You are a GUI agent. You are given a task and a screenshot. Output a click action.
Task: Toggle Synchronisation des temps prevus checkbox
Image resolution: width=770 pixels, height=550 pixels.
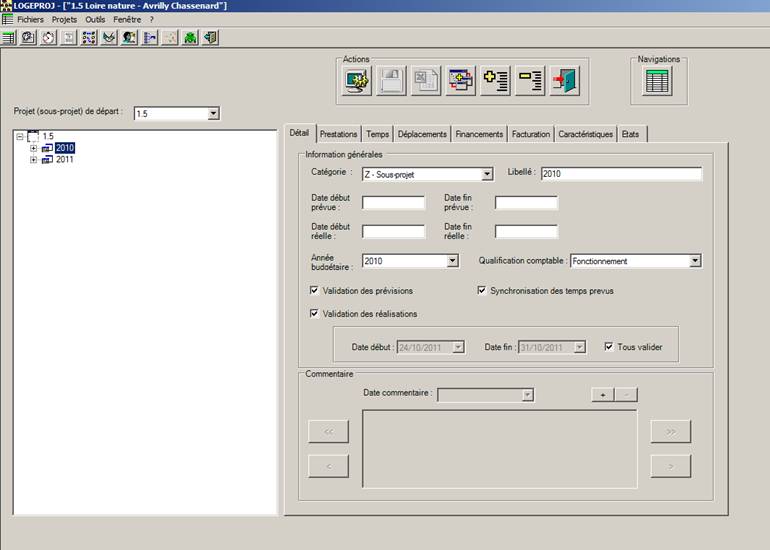click(x=482, y=291)
